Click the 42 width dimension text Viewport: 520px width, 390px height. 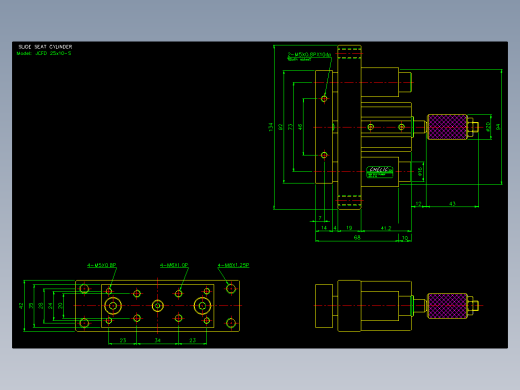point(21,306)
